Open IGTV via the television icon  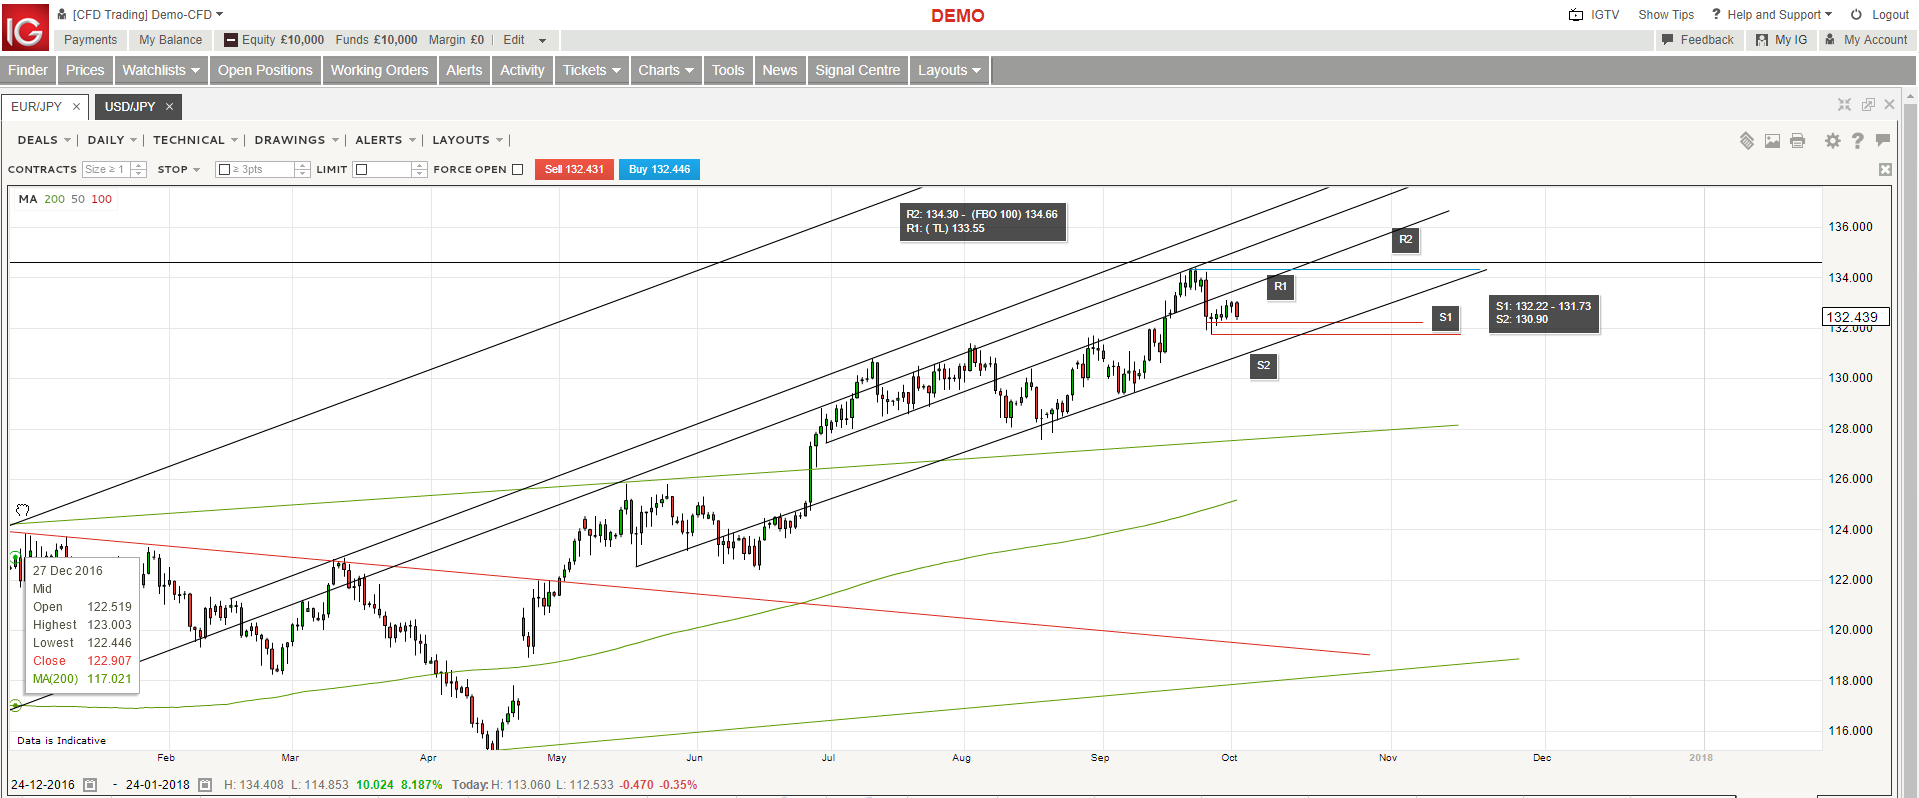tap(1576, 15)
